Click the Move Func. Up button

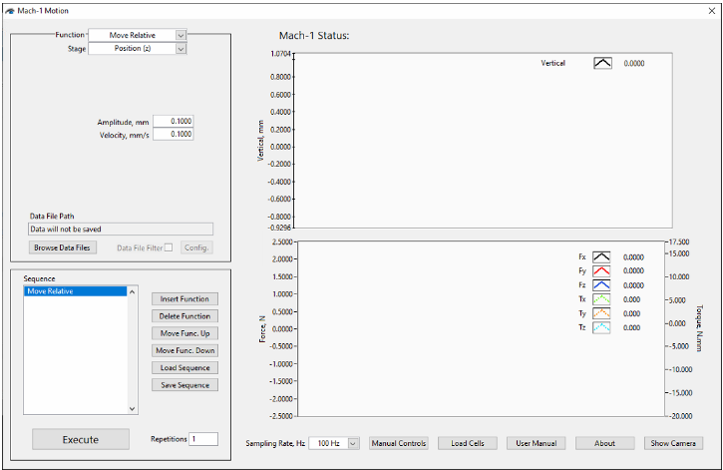(184, 333)
